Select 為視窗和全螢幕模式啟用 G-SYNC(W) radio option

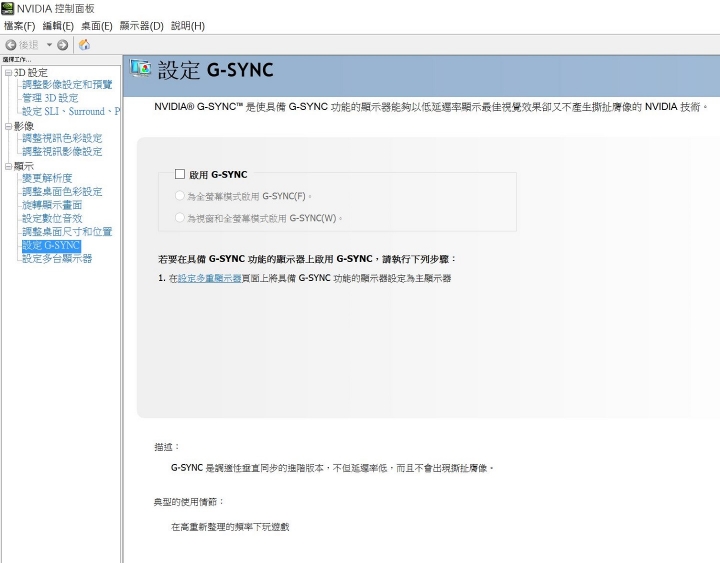180,217
